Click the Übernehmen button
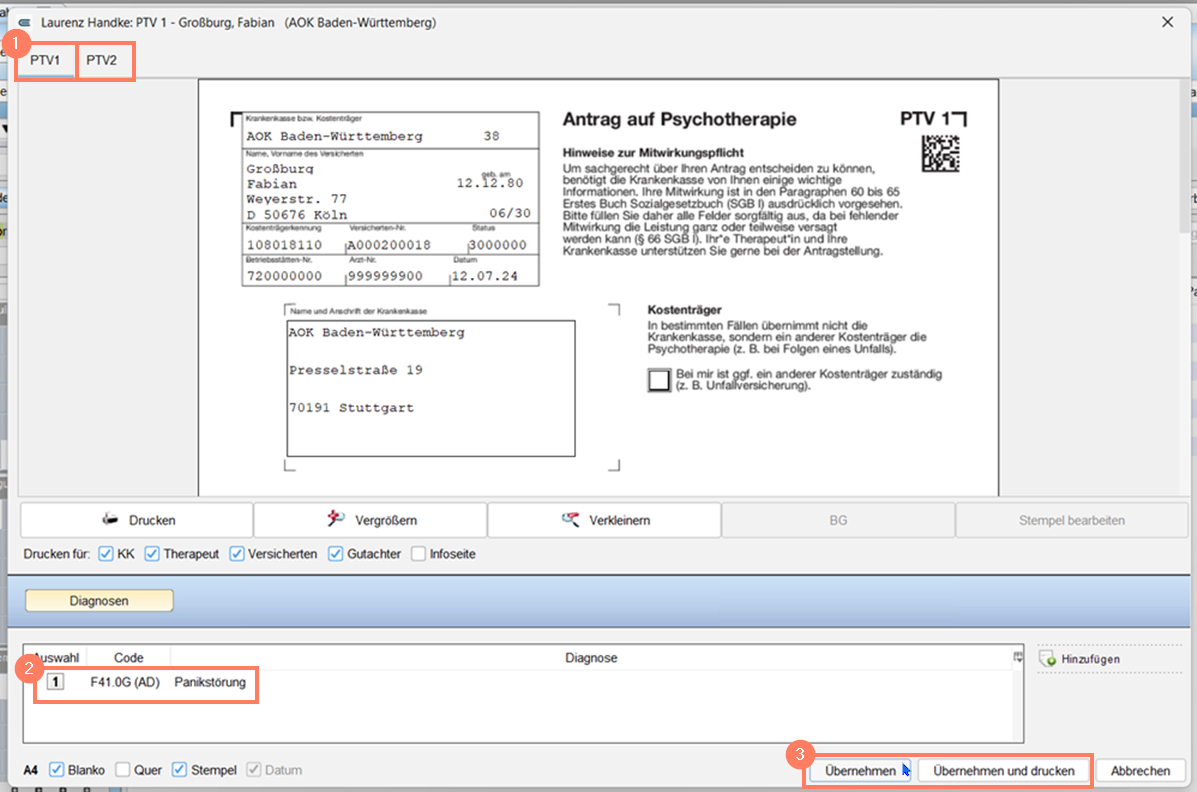 point(860,771)
